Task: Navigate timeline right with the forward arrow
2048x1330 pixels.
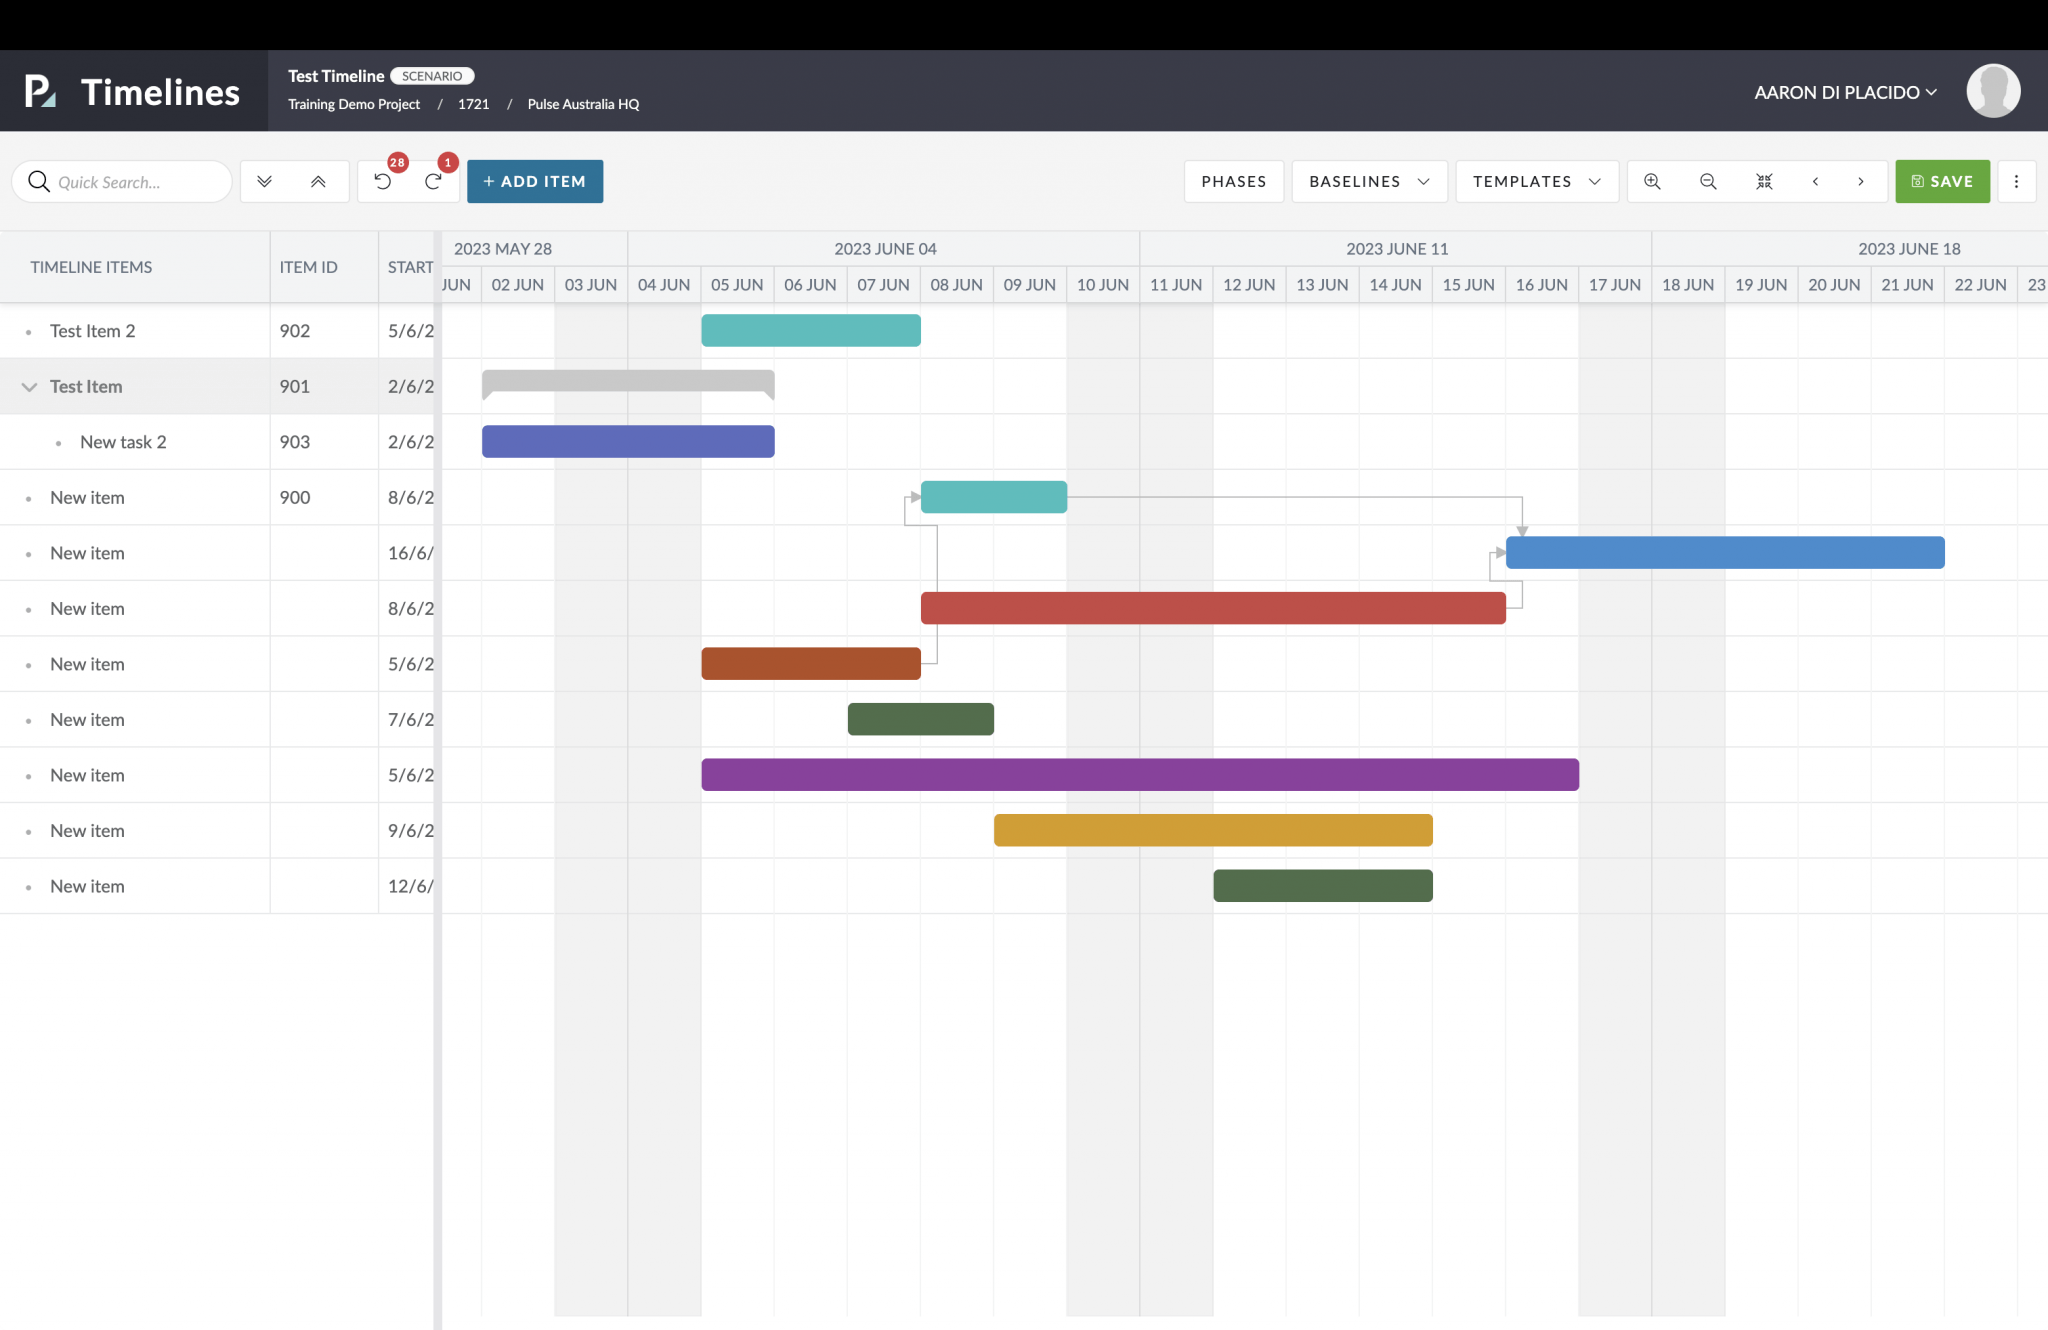Action: point(1860,181)
